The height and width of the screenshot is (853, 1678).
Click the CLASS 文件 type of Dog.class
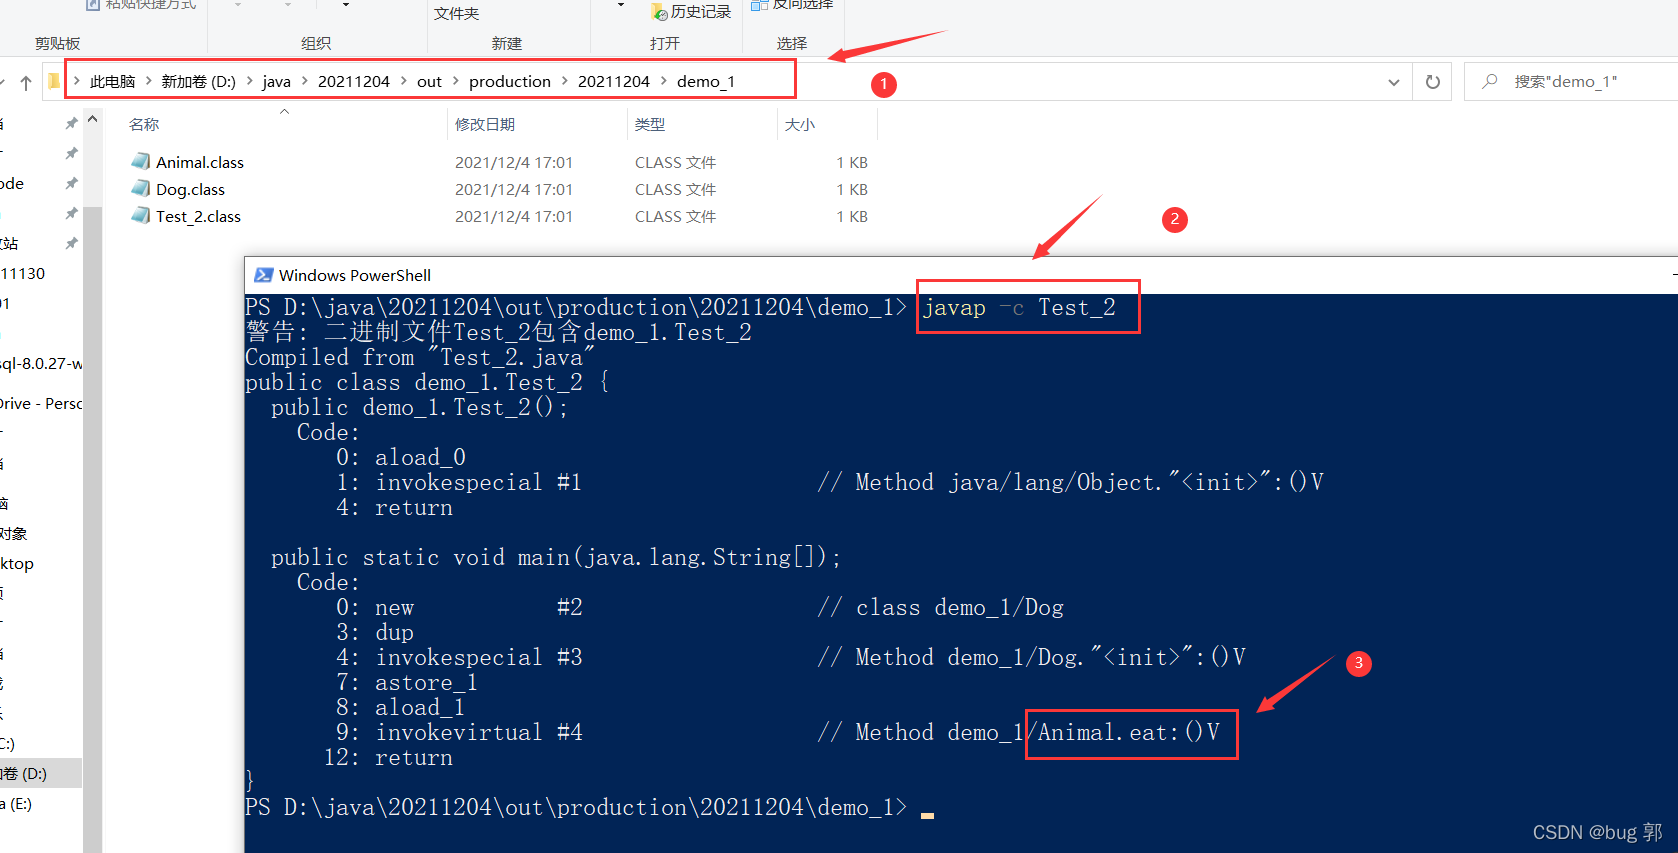675,189
